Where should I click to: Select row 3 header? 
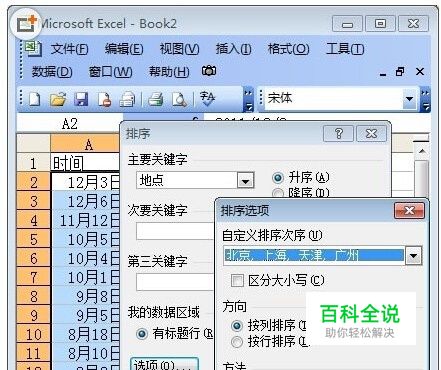pyautogui.click(x=33, y=201)
